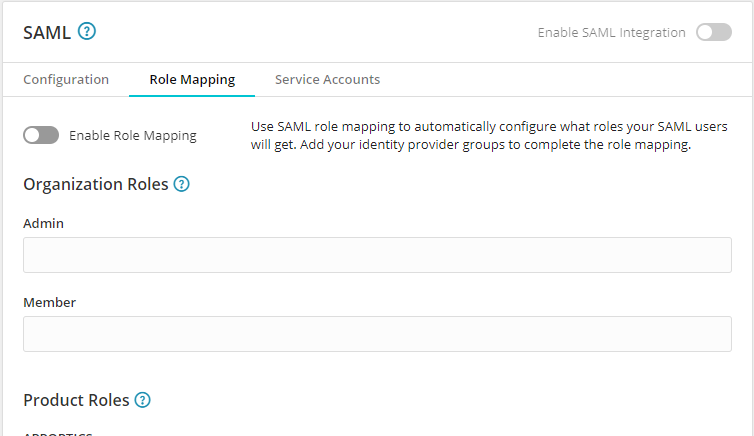This screenshot has height=436, width=754.
Task: Toggle the Enable Role Mapping switch
Action: 41,136
